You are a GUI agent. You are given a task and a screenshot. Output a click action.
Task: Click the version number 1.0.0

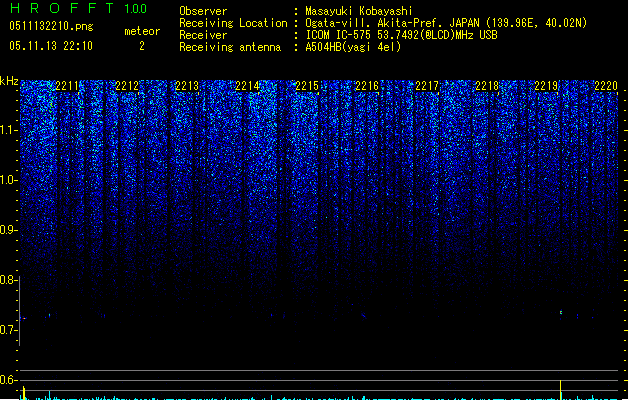[136, 9]
